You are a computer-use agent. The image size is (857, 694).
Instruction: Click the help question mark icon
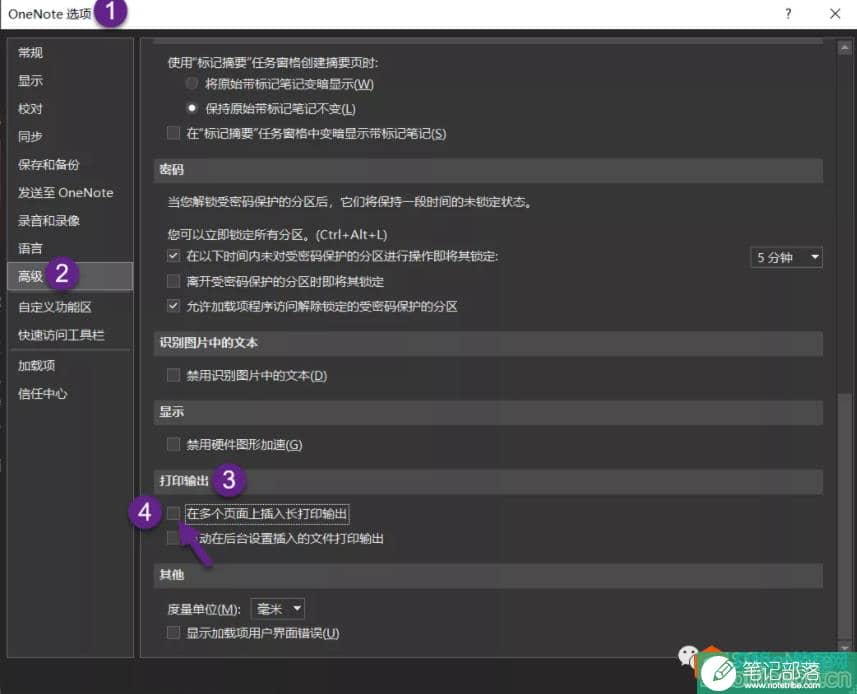point(788,14)
